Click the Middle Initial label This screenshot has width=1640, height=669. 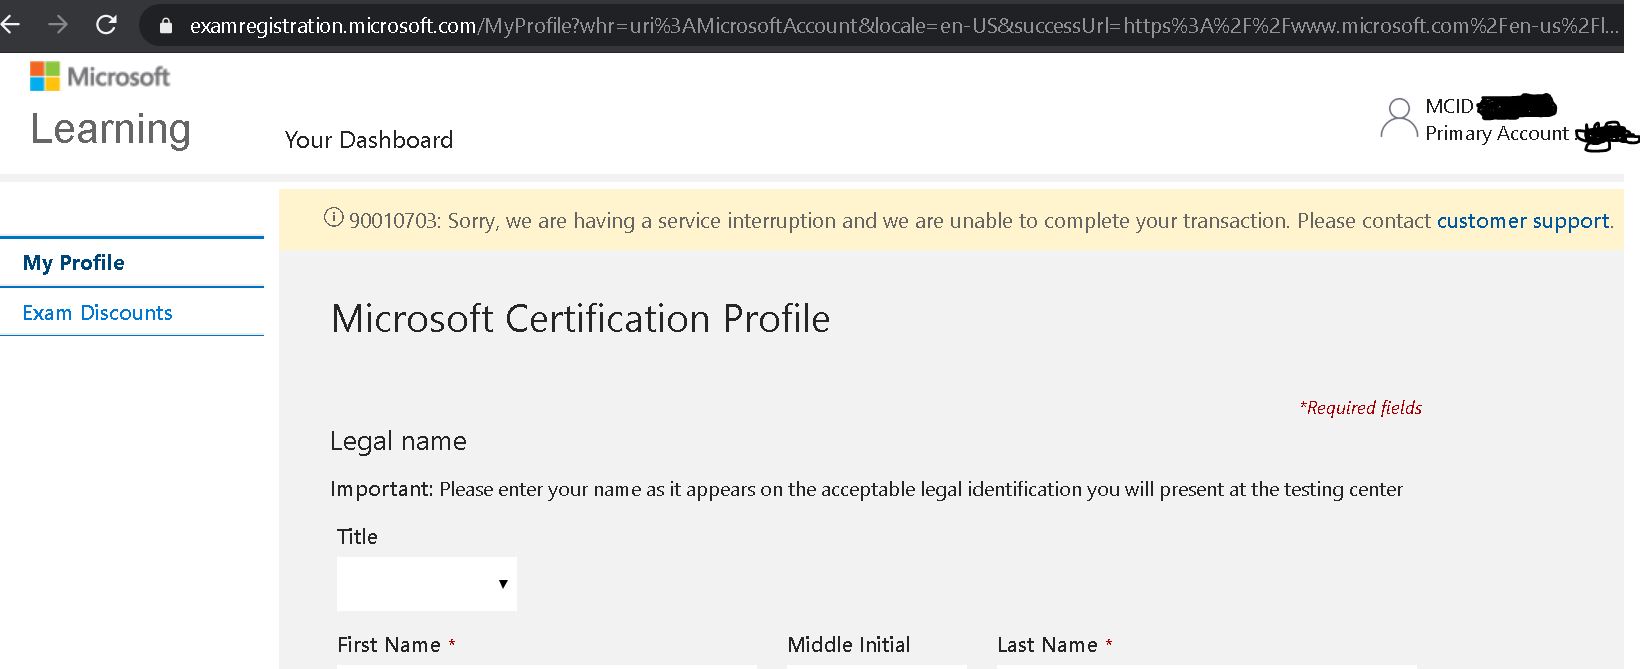[x=849, y=645]
